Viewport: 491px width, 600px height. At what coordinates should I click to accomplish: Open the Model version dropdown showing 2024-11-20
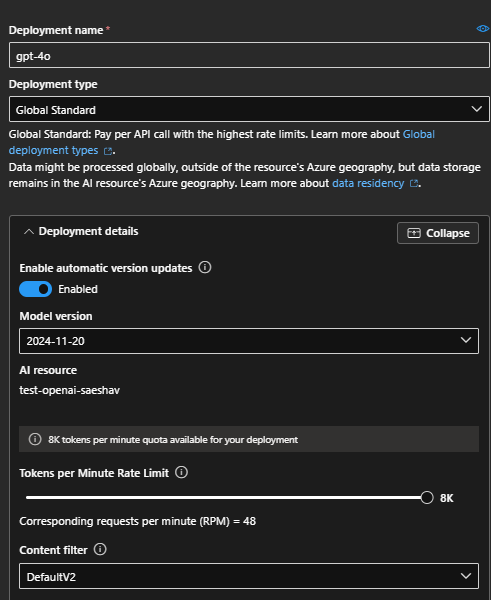point(249,341)
